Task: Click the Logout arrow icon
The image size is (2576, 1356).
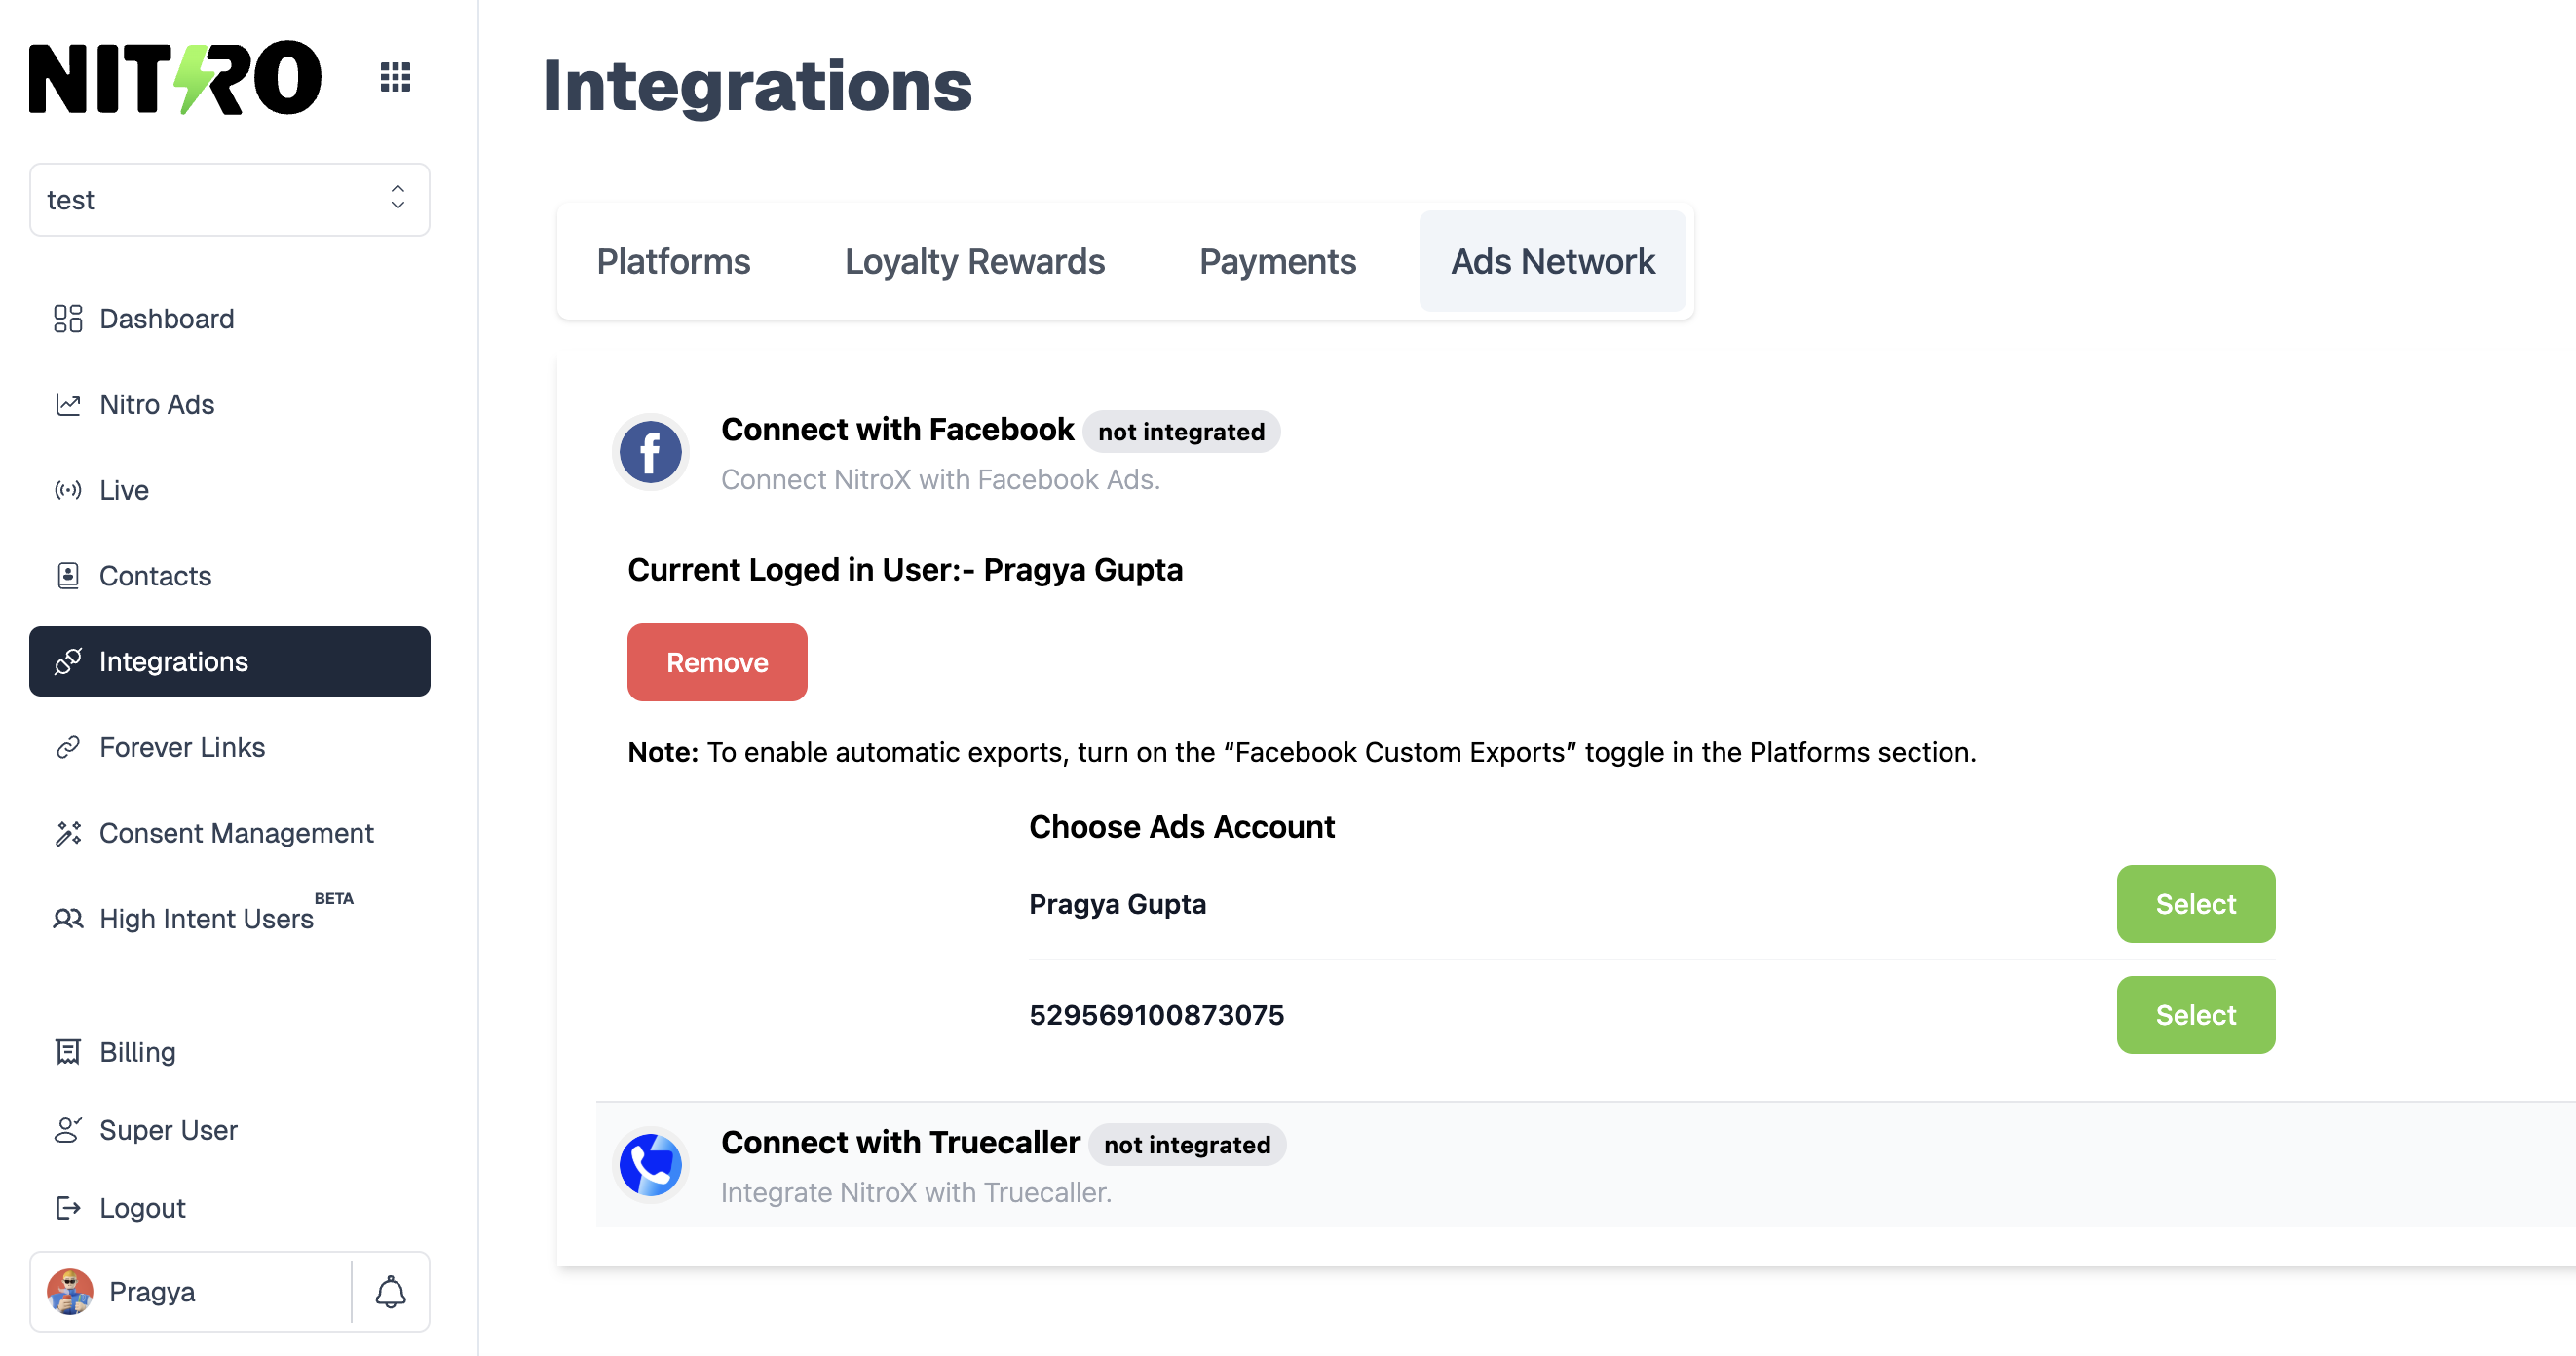Action: [68, 1208]
